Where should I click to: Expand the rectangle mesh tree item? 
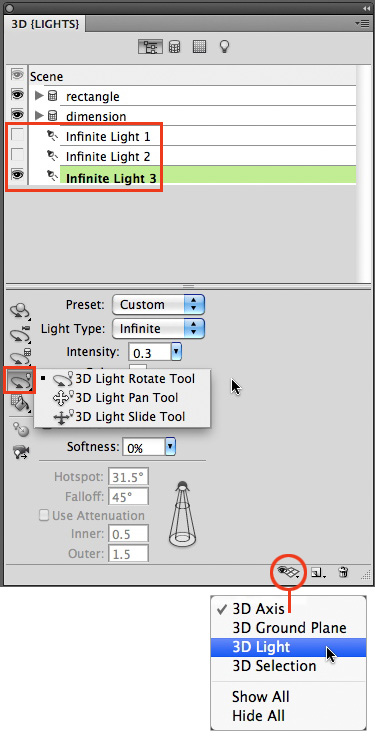point(39,96)
